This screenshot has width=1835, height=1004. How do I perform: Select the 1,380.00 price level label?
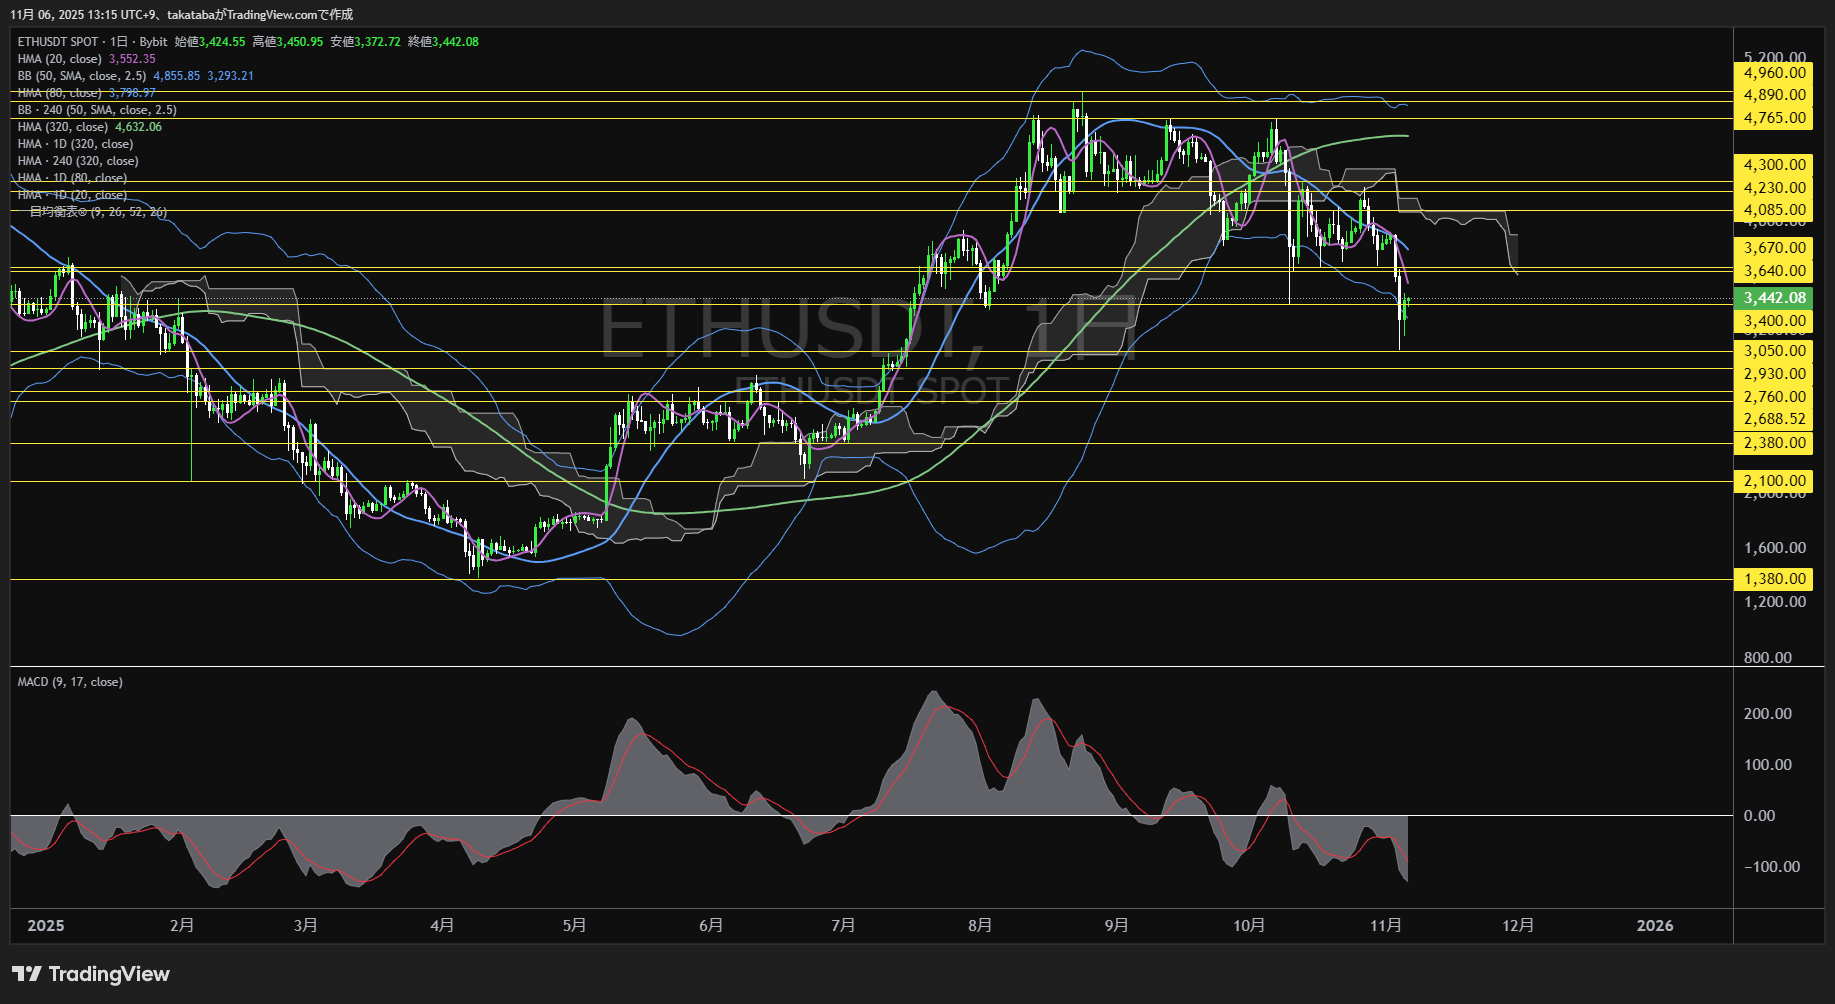pyautogui.click(x=1774, y=579)
